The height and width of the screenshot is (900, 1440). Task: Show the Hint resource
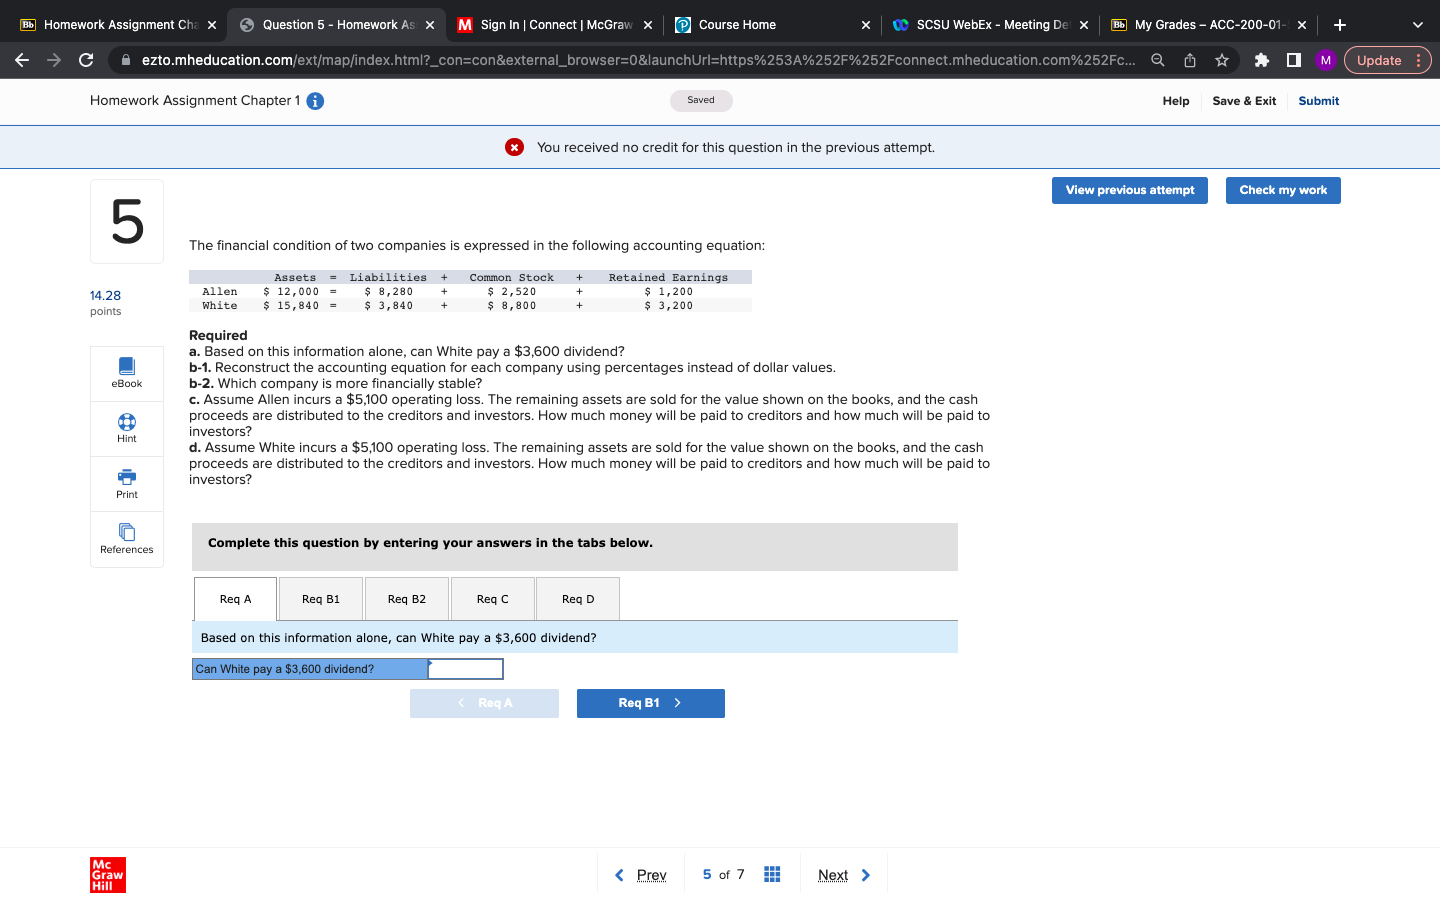click(127, 429)
